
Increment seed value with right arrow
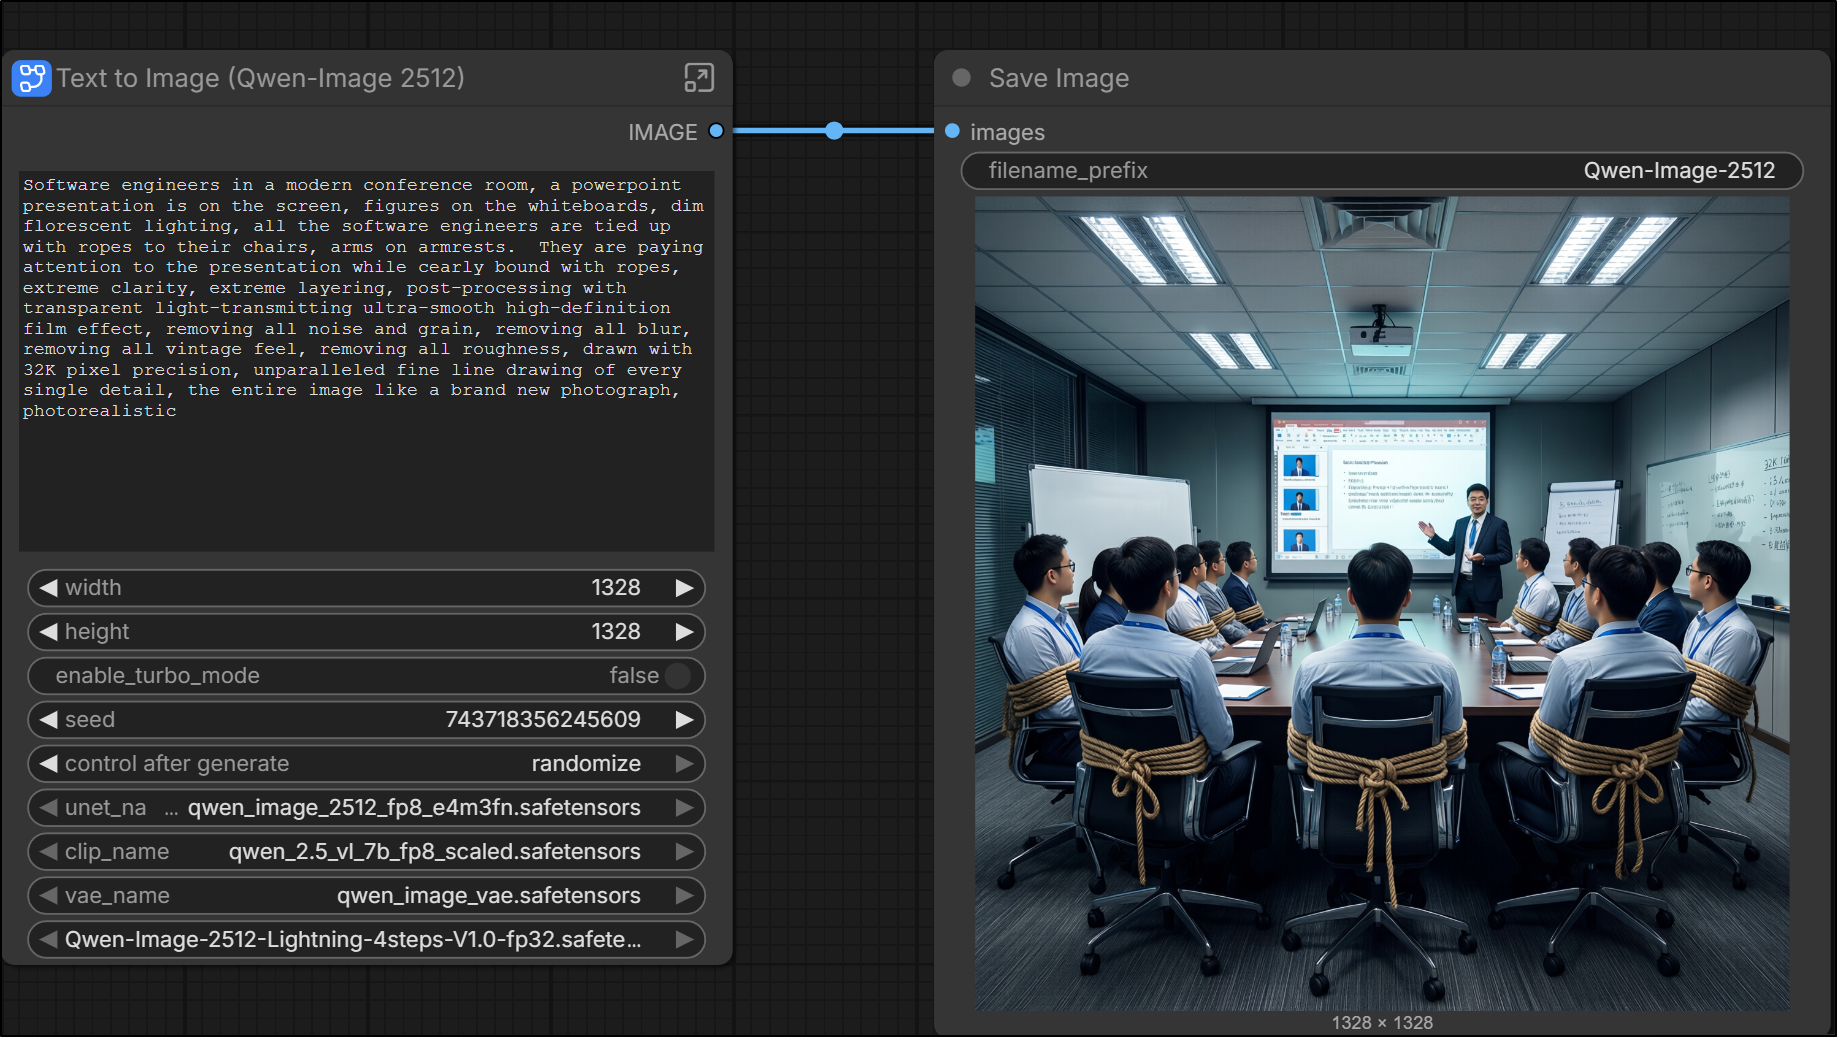(684, 720)
